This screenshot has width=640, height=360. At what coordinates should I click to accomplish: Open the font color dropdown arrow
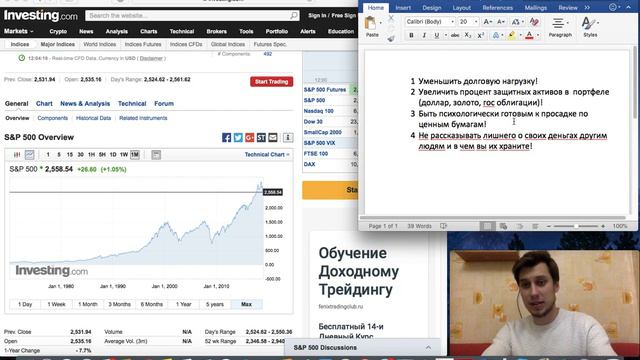click(x=538, y=36)
